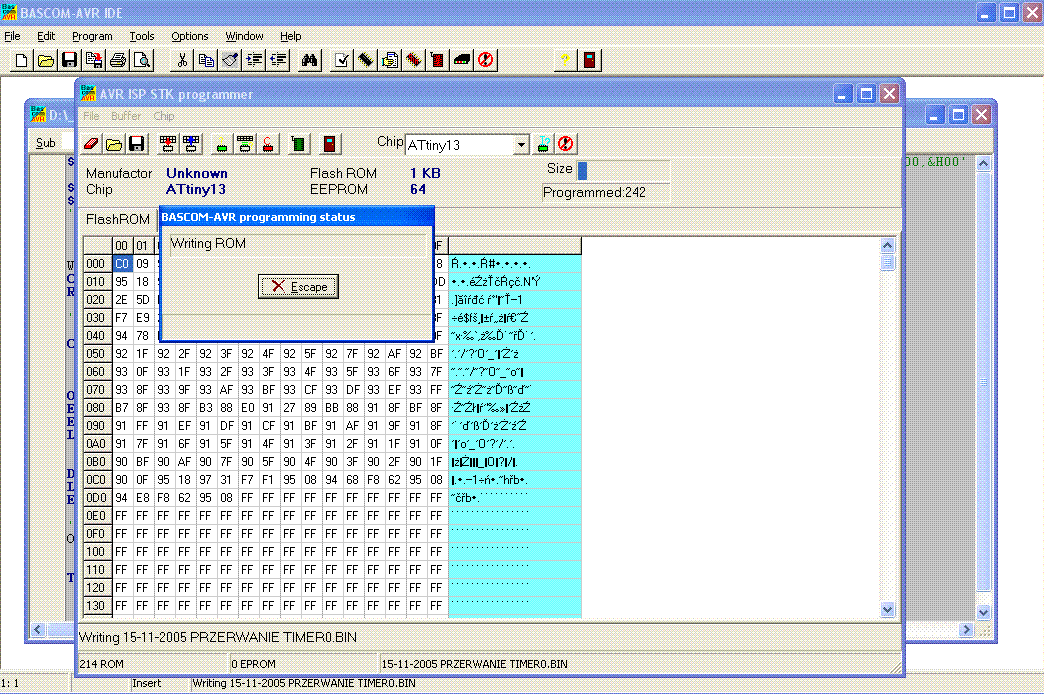Select the C0 cell in row 000
This screenshot has height=694, width=1044.
122,264
